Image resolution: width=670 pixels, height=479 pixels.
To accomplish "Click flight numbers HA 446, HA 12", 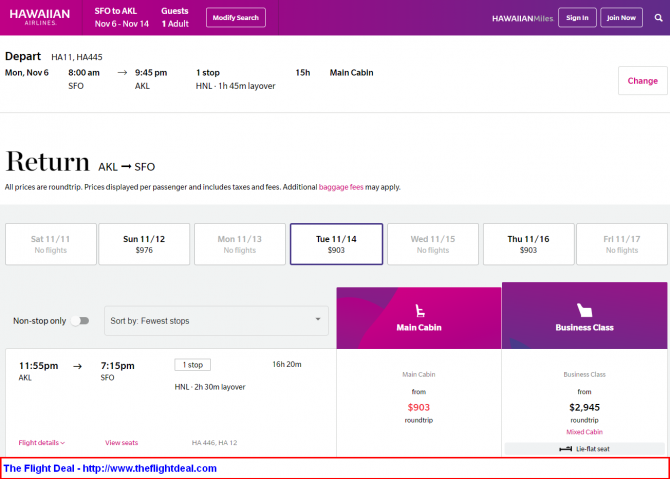I will pos(215,443).
